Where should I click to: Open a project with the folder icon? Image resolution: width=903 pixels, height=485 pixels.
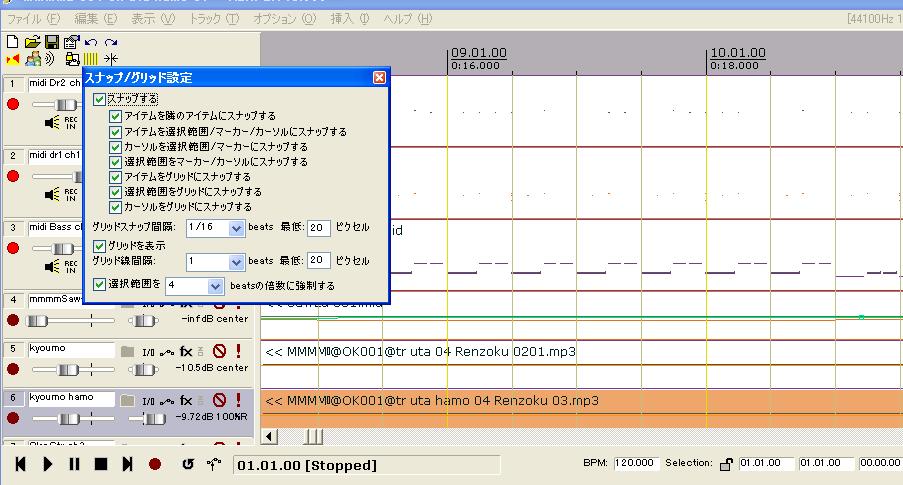click(32, 41)
